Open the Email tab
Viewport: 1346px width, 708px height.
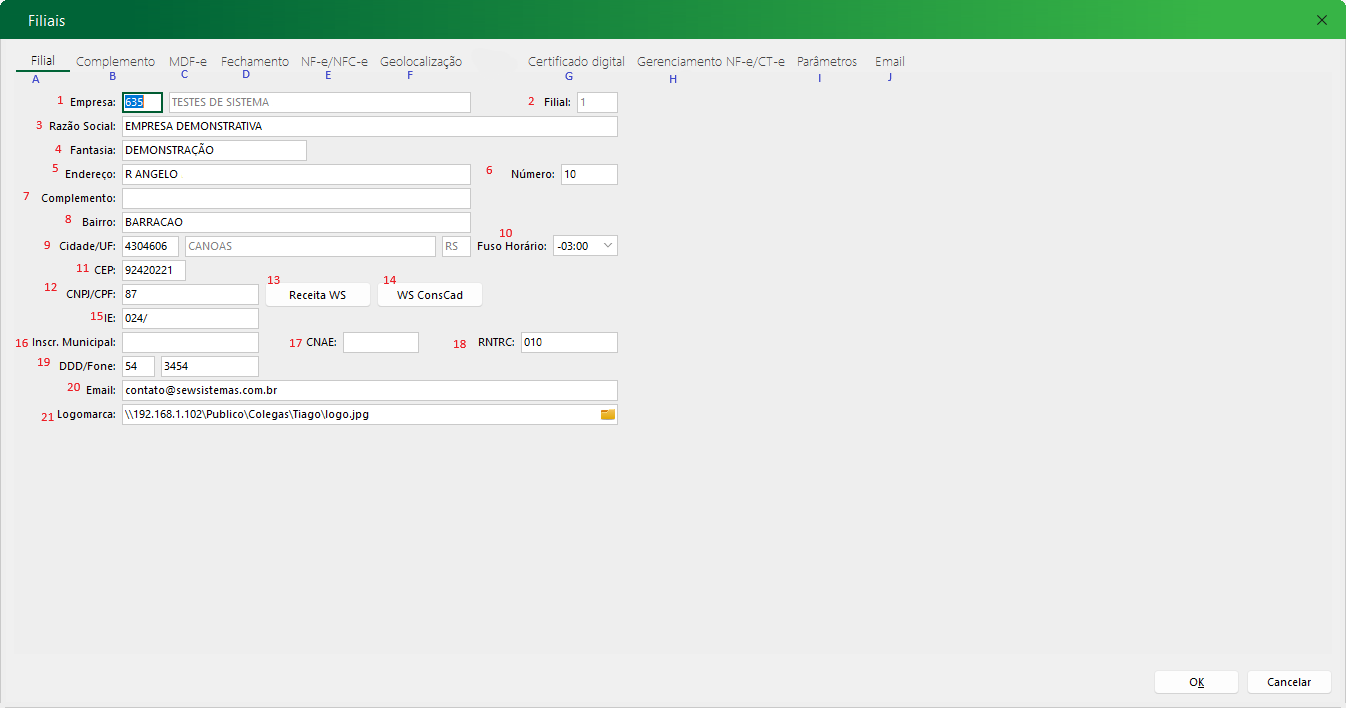pyautogui.click(x=890, y=62)
